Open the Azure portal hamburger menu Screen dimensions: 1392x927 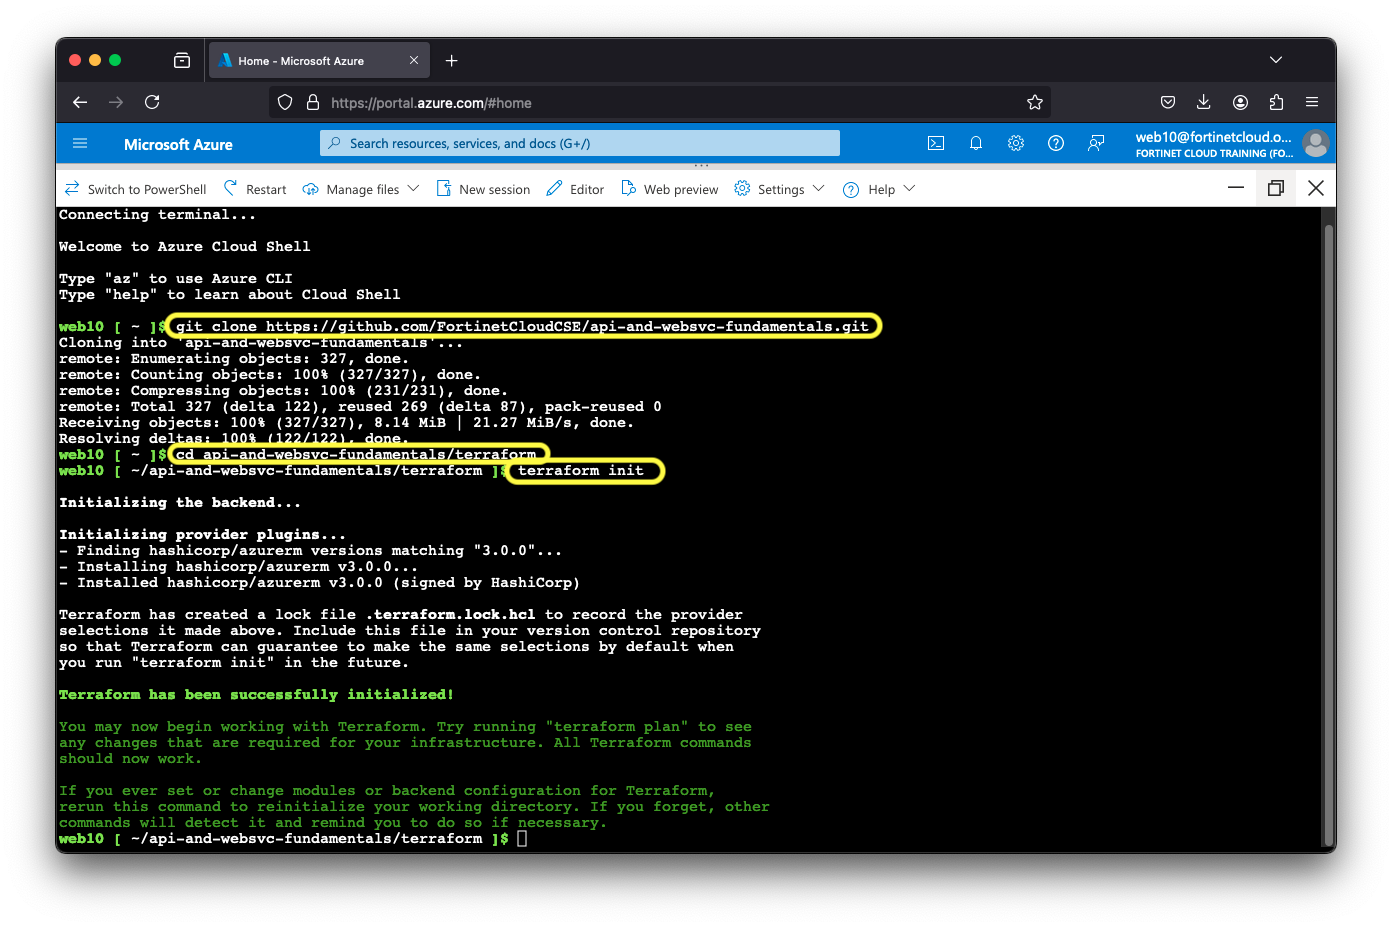[x=80, y=144]
